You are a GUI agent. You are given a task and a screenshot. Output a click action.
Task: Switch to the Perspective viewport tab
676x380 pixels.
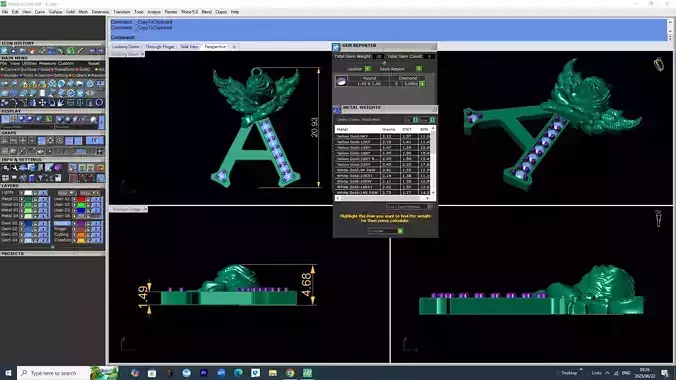tap(215, 47)
